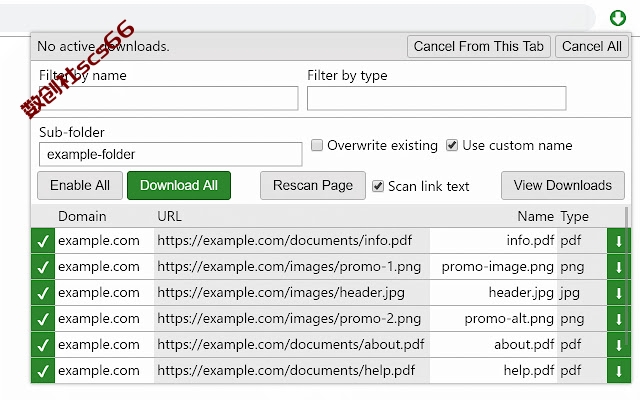Image resolution: width=640 pixels, height=400 pixels.
Task: Click the name cell help.pdf
Action: 529,371
